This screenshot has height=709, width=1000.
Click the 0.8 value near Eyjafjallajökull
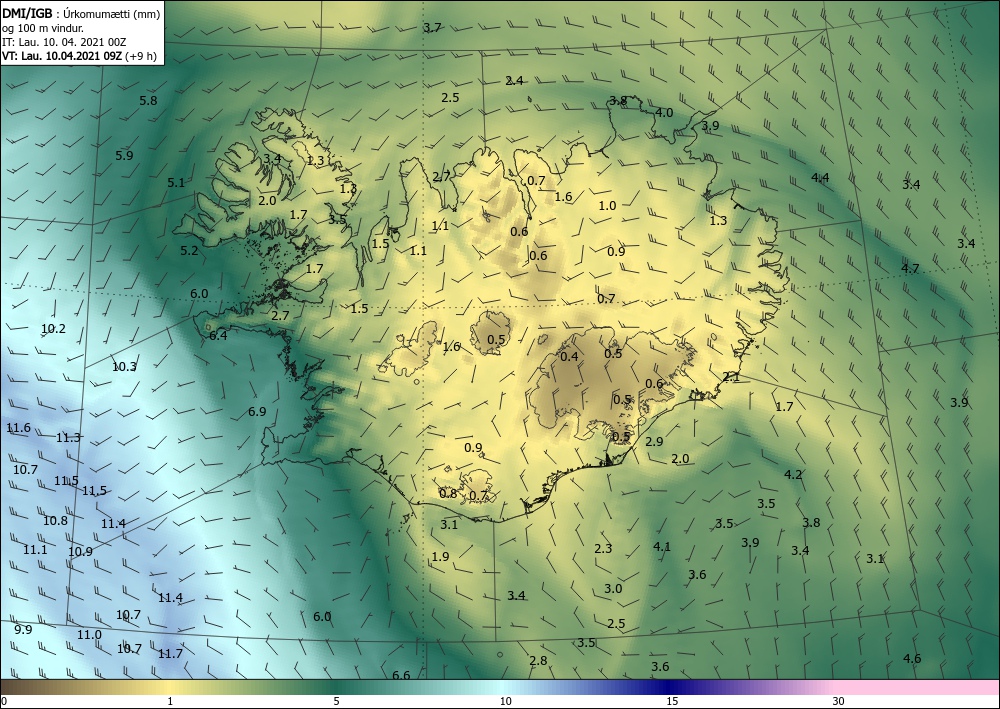(x=448, y=493)
